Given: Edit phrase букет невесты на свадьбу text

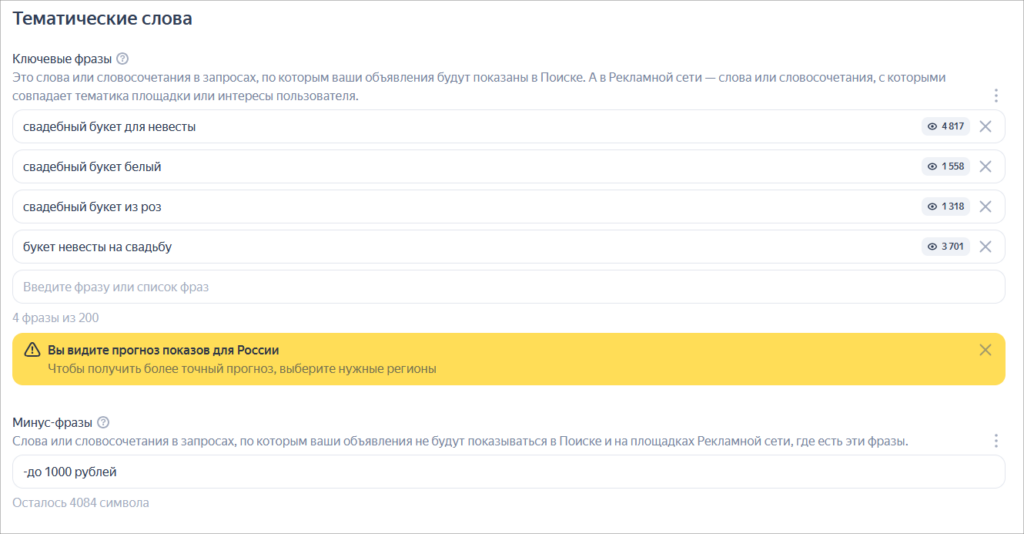Looking at the screenshot, I should [104, 247].
